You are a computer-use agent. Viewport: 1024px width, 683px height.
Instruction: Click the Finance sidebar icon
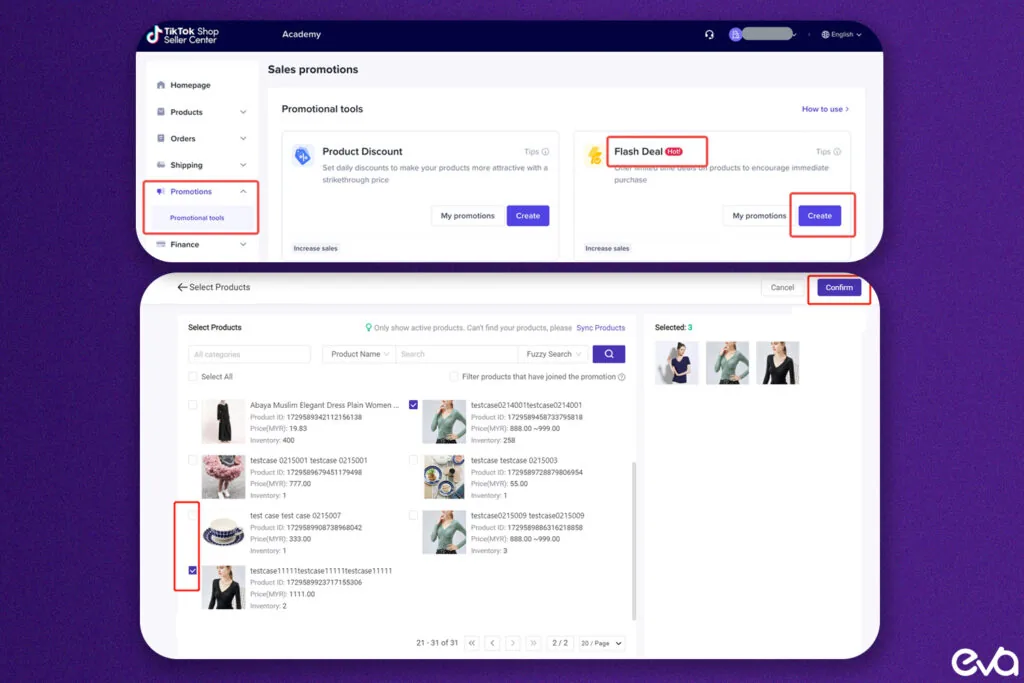(161, 244)
